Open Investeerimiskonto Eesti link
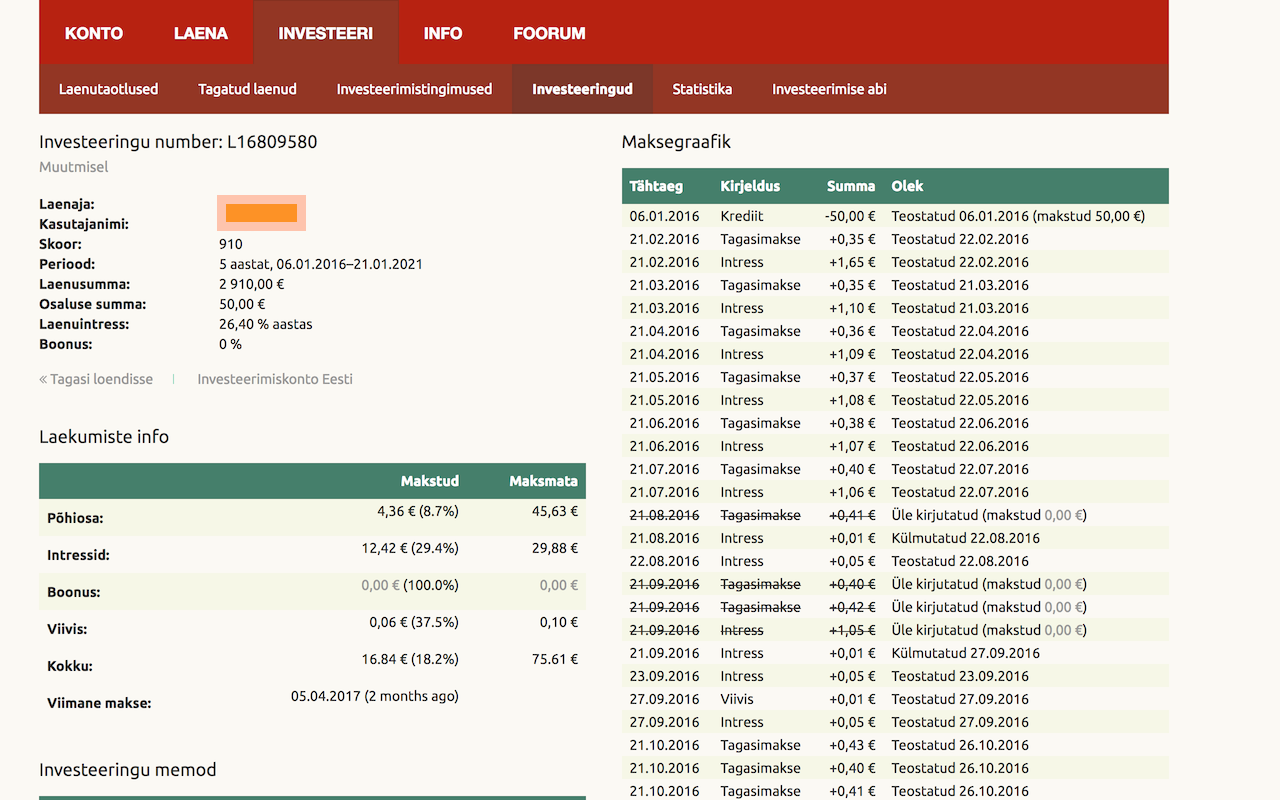The width and height of the screenshot is (1280, 800). click(275, 379)
